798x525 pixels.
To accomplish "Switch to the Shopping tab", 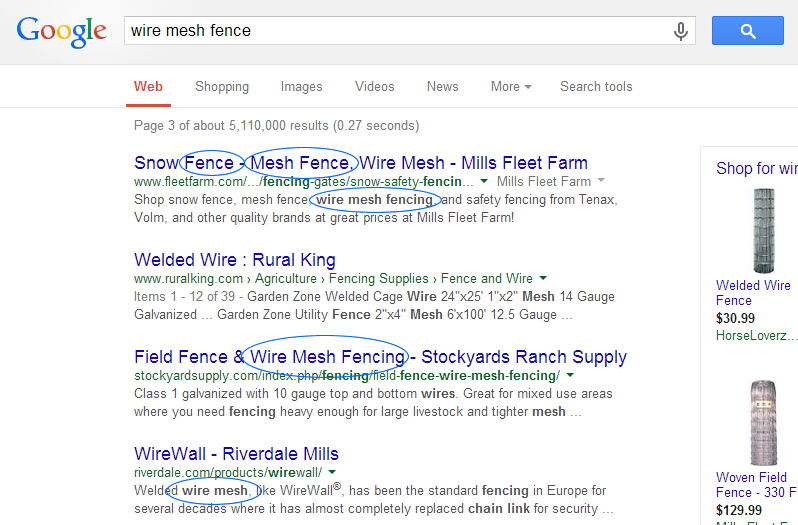I will [222, 86].
